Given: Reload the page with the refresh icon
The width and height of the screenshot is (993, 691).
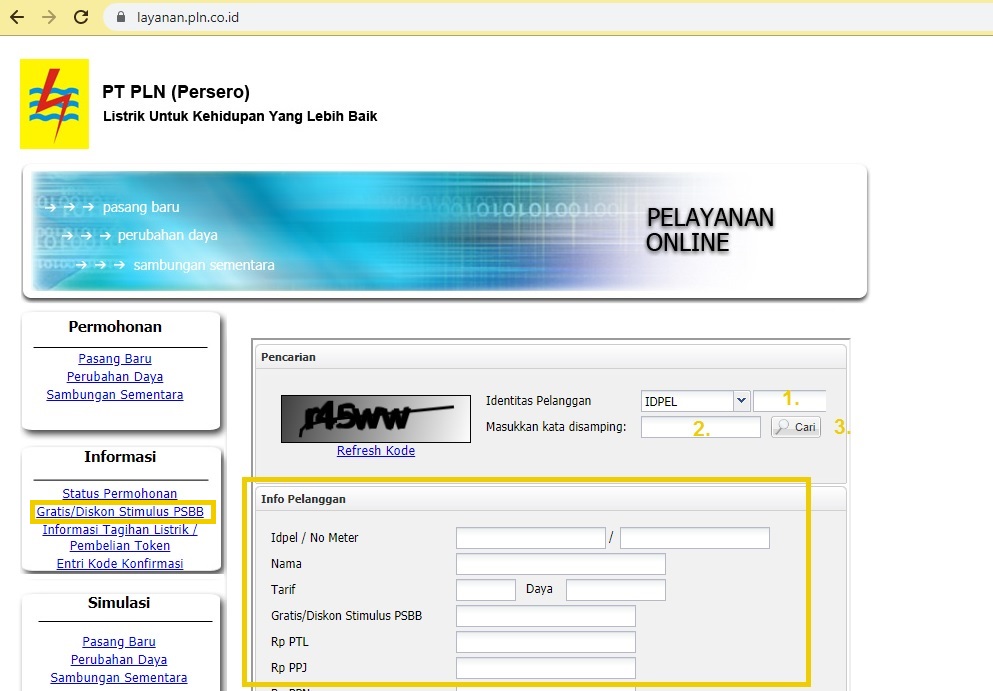Looking at the screenshot, I should click(x=82, y=17).
